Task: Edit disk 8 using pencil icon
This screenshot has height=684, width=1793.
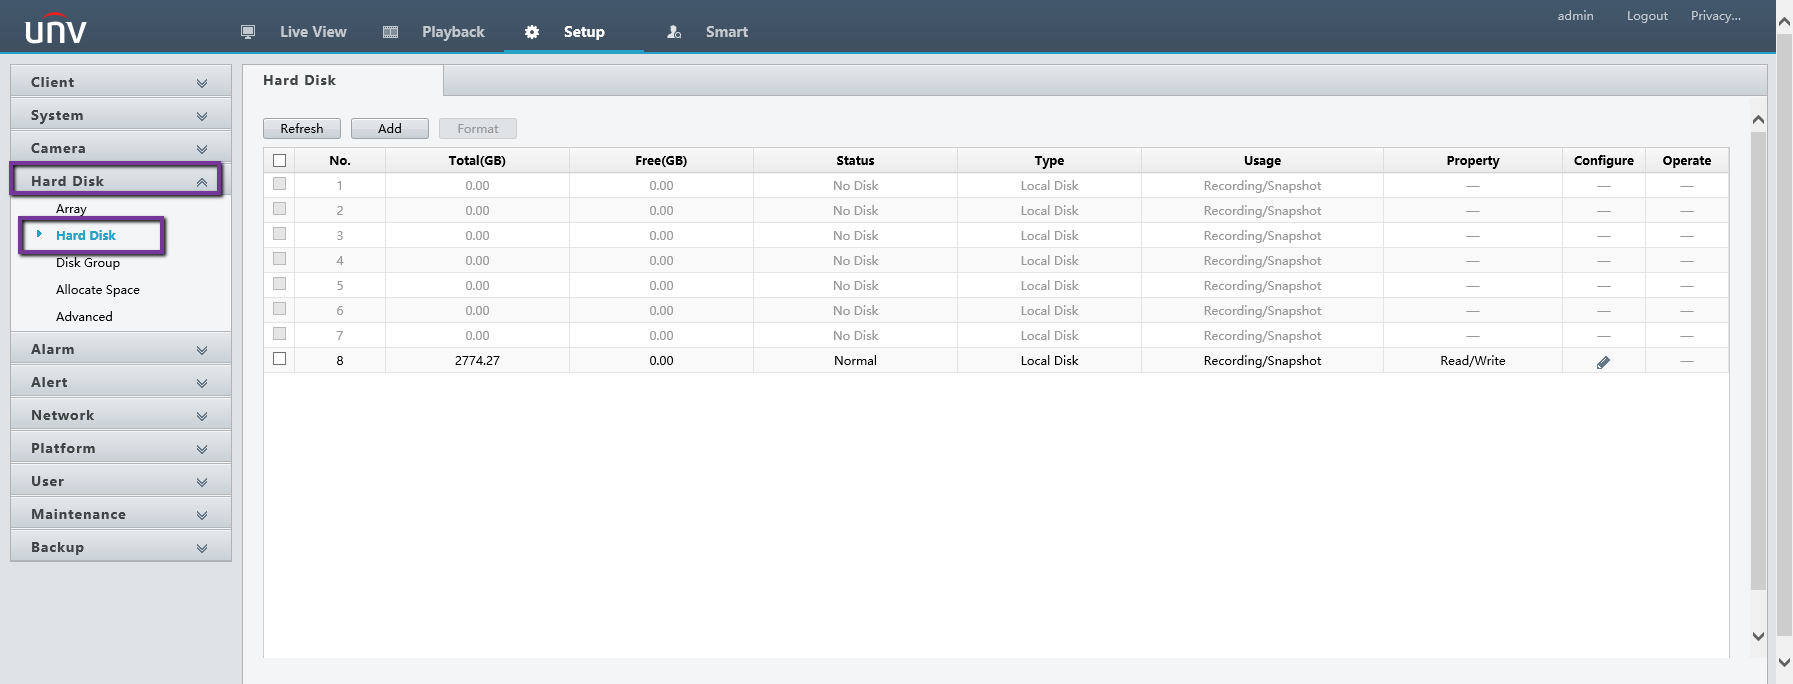Action: pyautogui.click(x=1603, y=362)
